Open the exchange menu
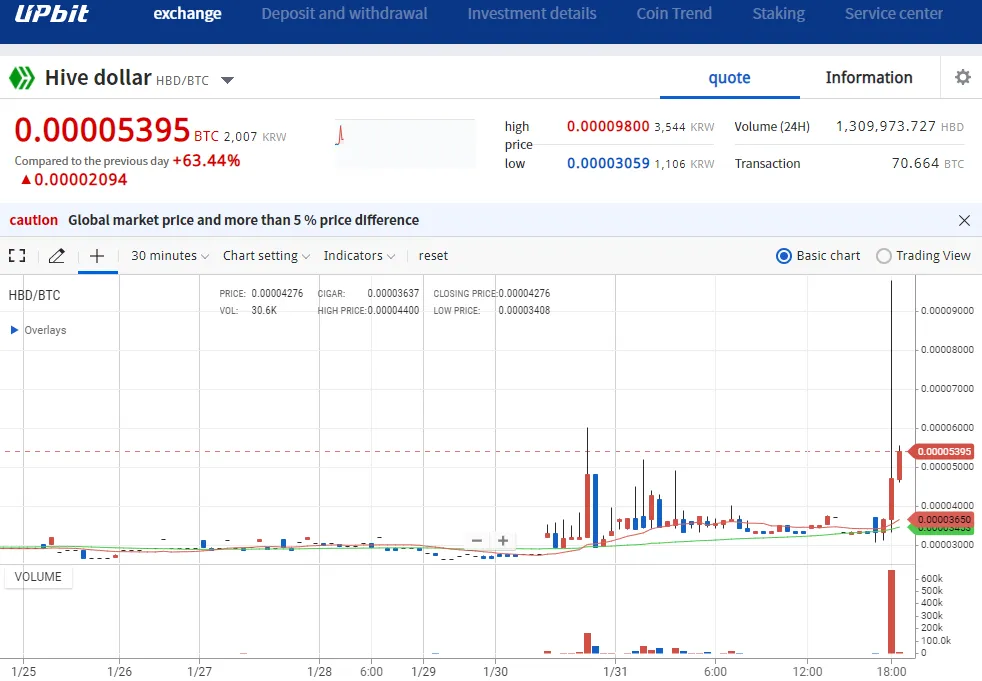The width and height of the screenshot is (982, 681). (x=187, y=14)
